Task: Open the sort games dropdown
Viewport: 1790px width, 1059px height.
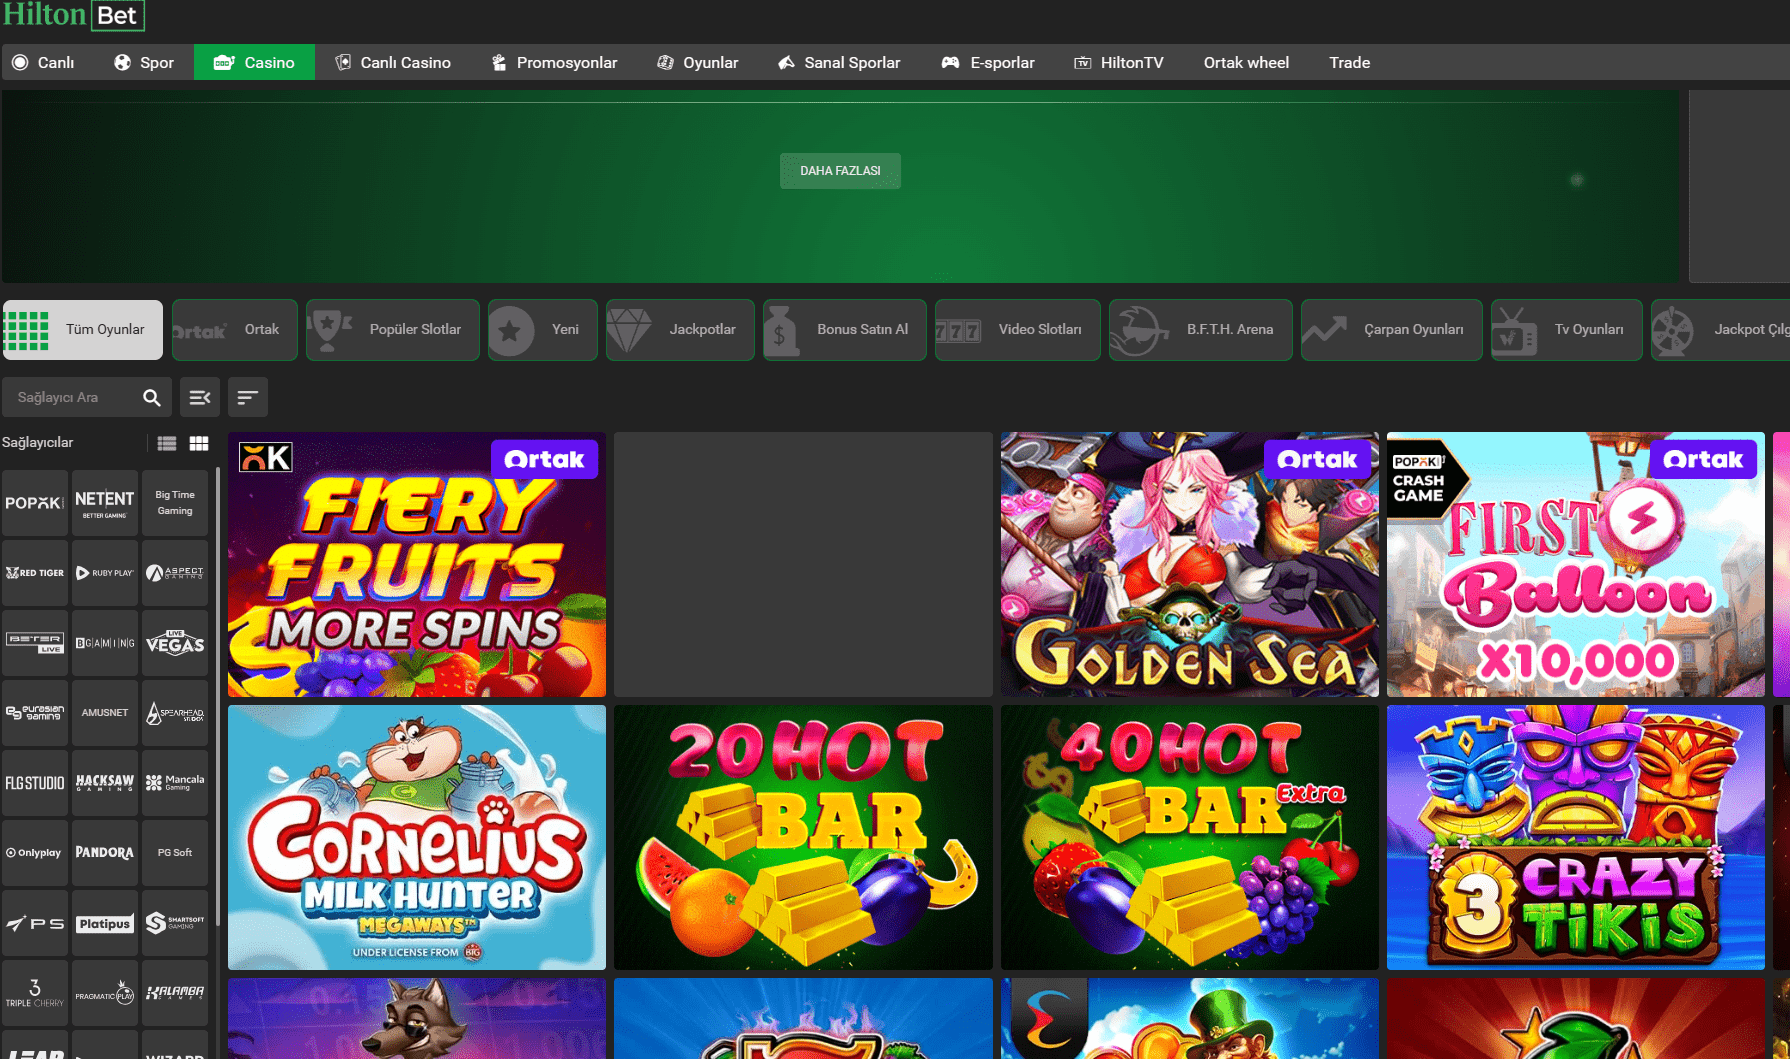Action: coord(247,397)
